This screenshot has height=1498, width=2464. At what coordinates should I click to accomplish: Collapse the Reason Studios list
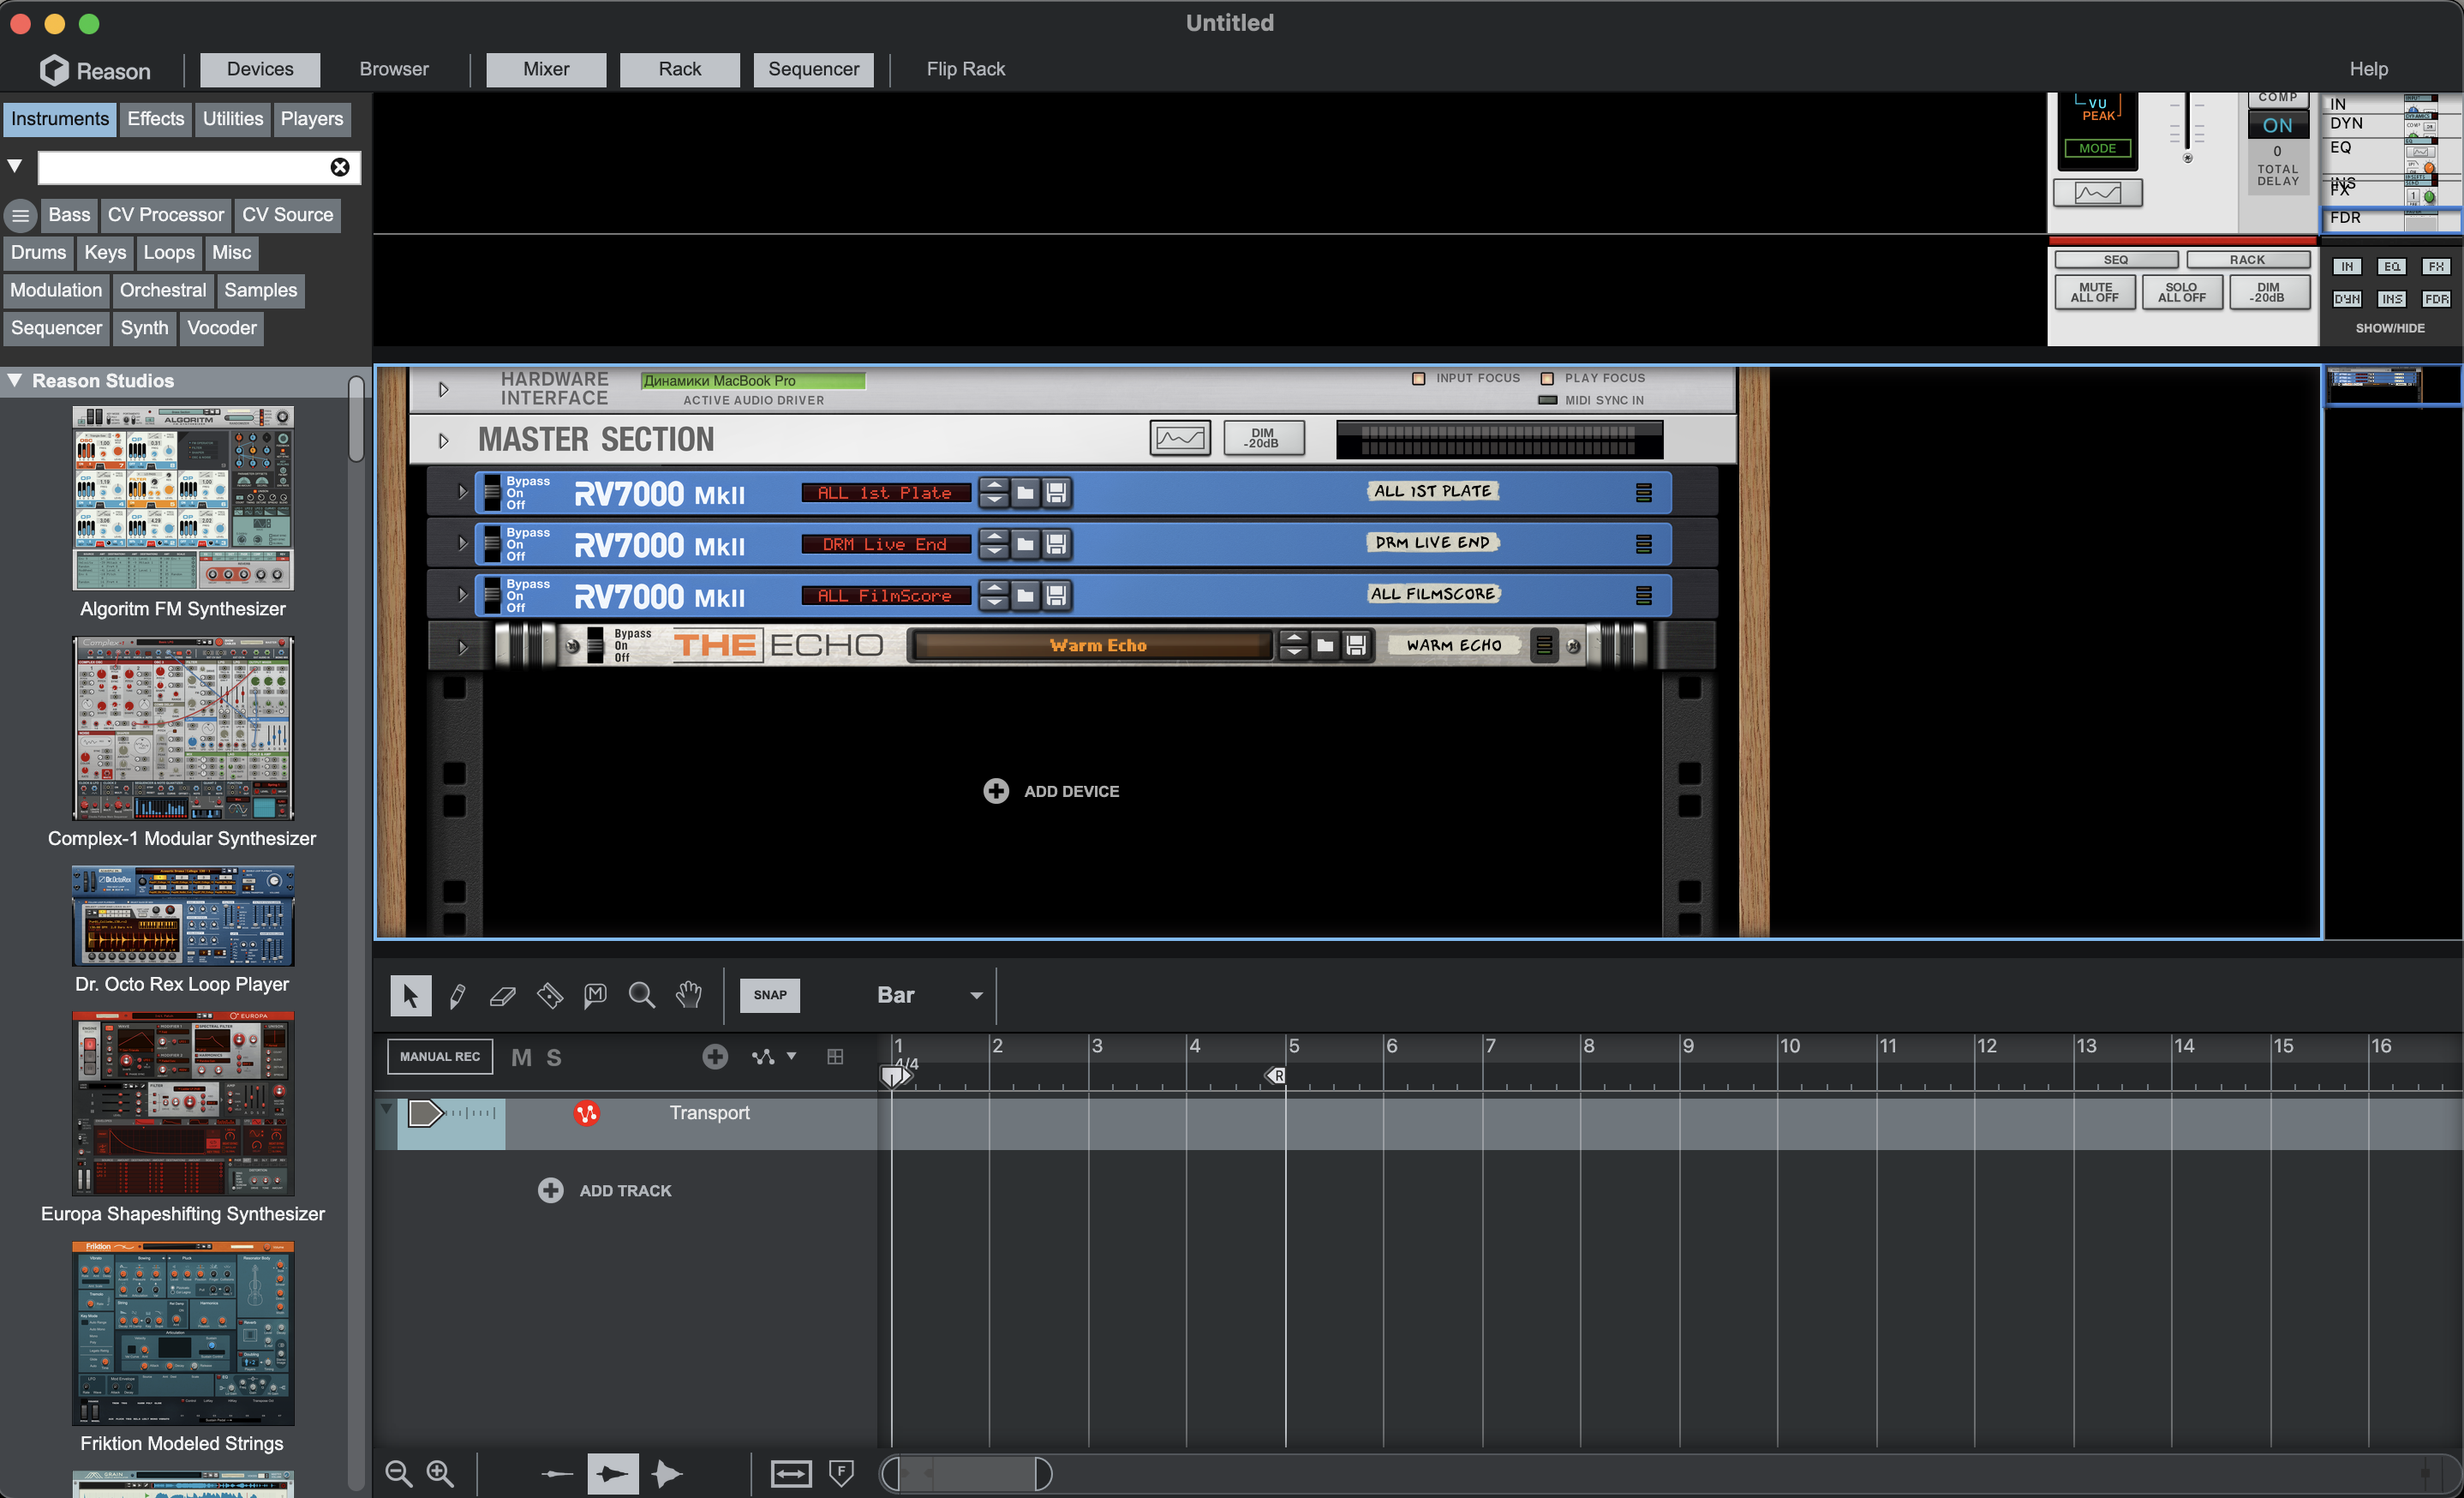[x=15, y=381]
